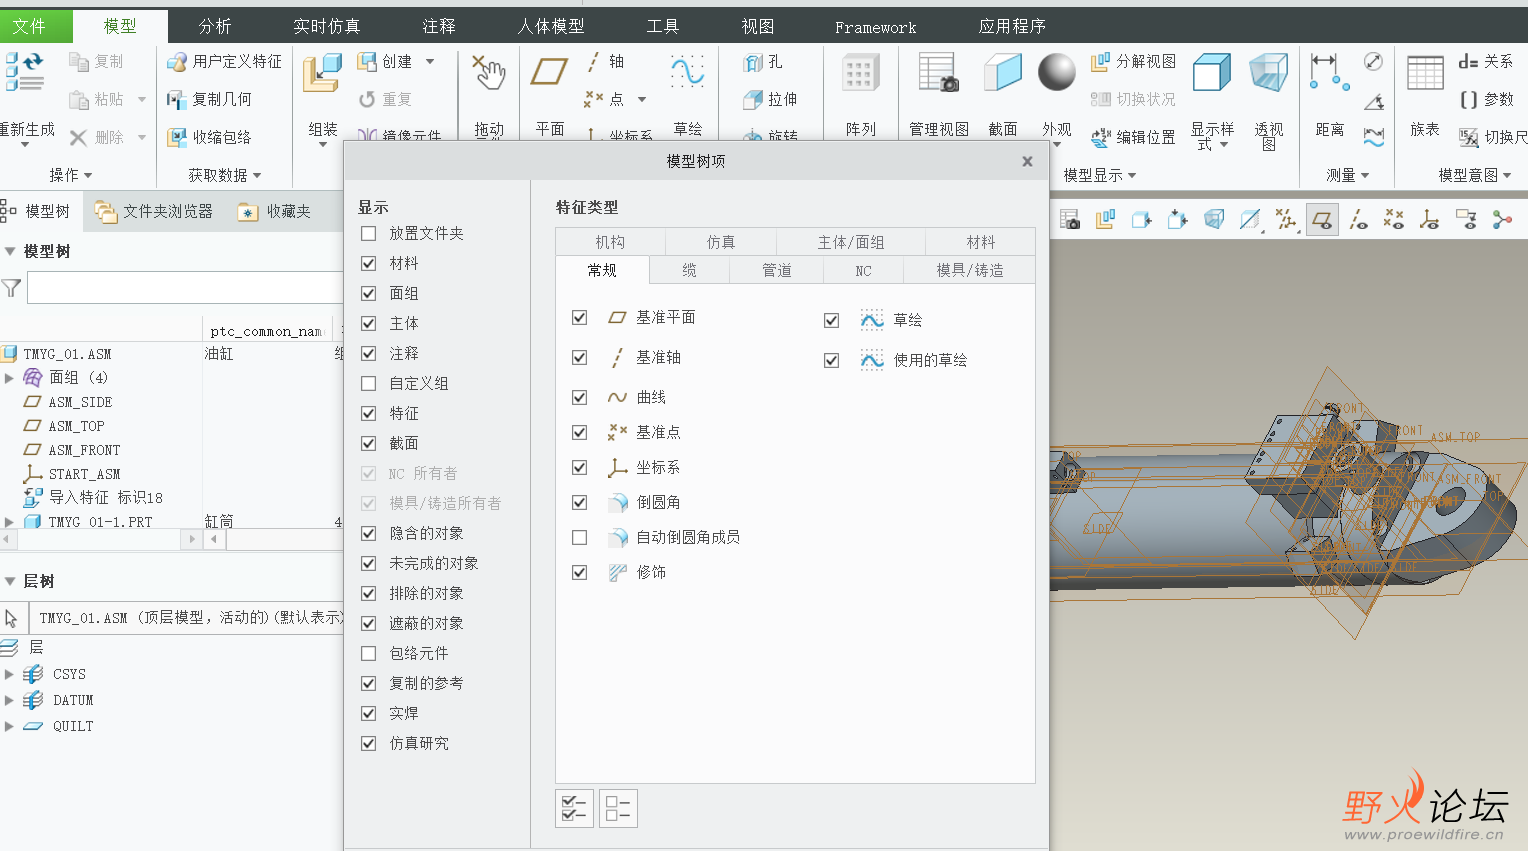Click the Axis (轴) tool
The width and height of the screenshot is (1528, 851).
606,62
